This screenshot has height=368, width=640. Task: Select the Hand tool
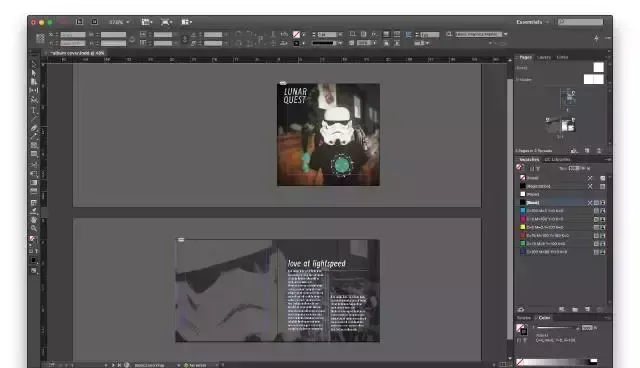34,220
